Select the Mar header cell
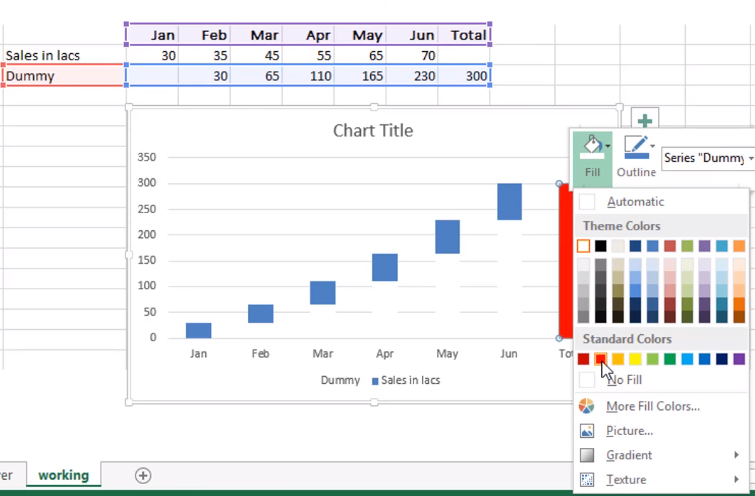This screenshot has width=755, height=496. point(256,35)
